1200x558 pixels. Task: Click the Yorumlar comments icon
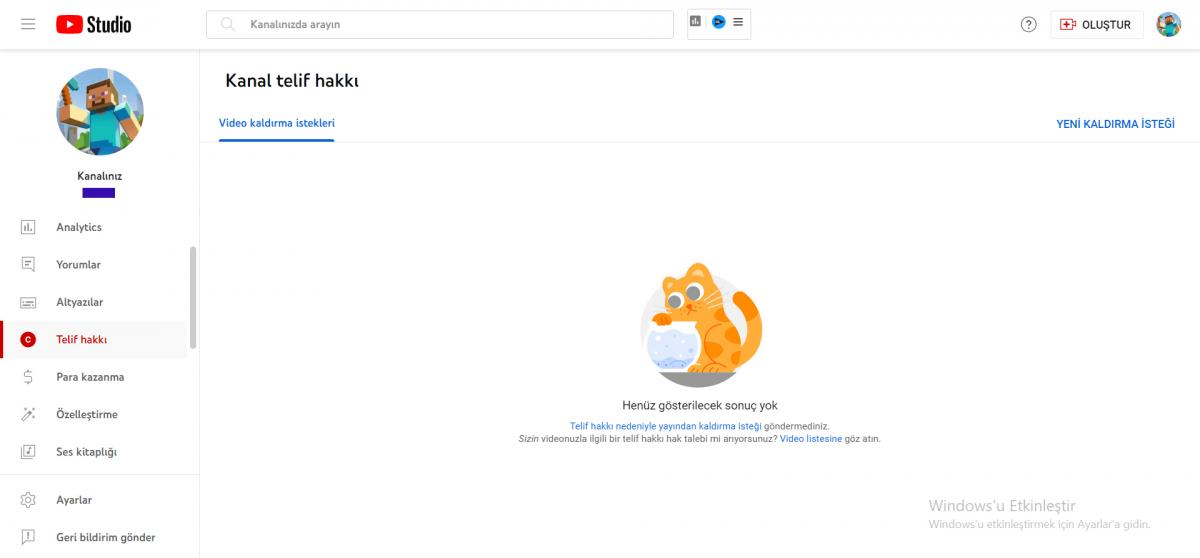pos(28,265)
